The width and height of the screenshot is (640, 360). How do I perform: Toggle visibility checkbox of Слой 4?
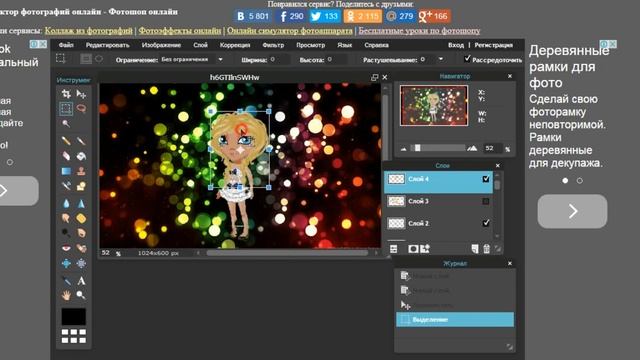pos(486,179)
